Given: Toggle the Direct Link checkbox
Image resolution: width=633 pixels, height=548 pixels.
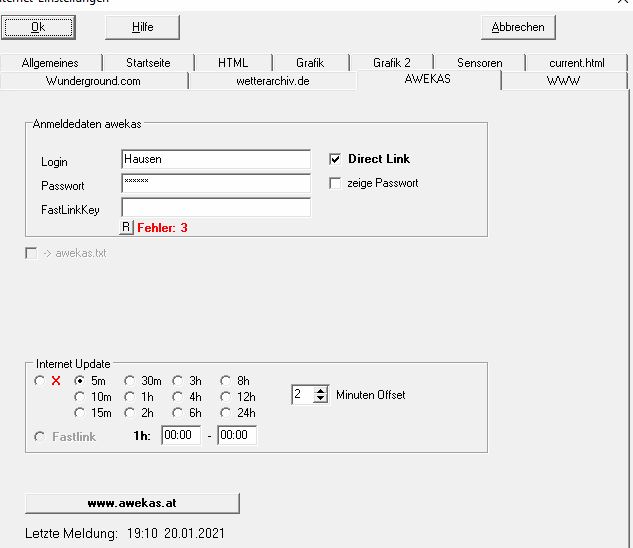Looking at the screenshot, I should (x=336, y=159).
